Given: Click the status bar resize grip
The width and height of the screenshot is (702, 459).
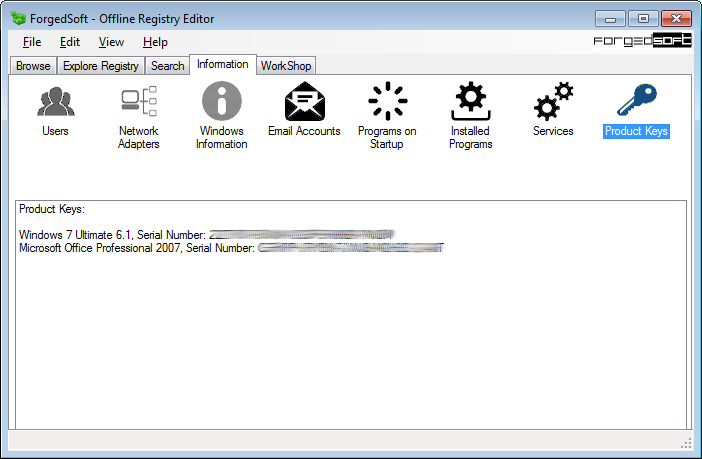Looking at the screenshot, I should tap(686, 443).
